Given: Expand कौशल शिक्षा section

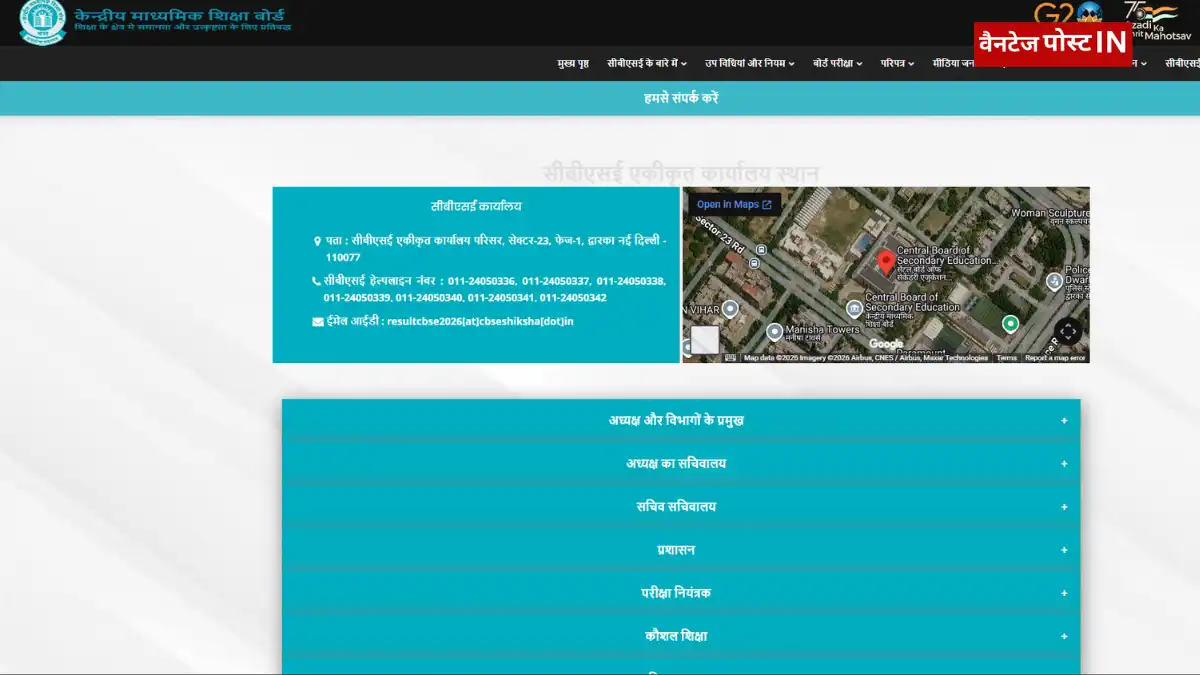Looking at the screenshot, I should (681, 635).
